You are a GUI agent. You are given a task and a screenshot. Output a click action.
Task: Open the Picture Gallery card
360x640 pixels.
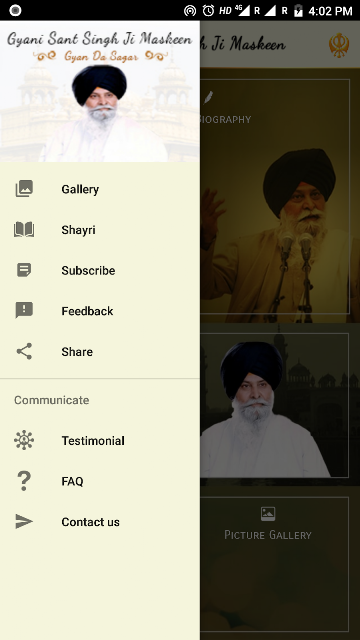point(274,564)
